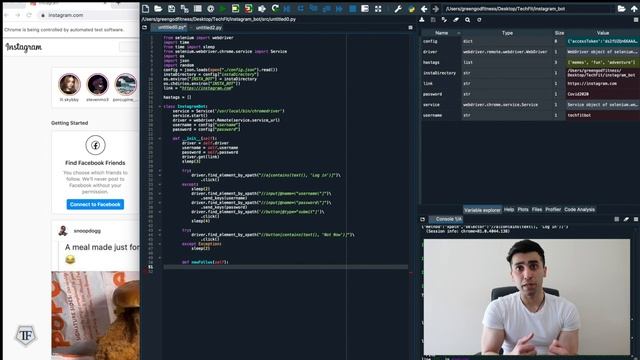Viewport: 640px width, 360px height.
Task: Stop debugging with the blue square icon
Action: pyautogui.click(x=353, y=9)
